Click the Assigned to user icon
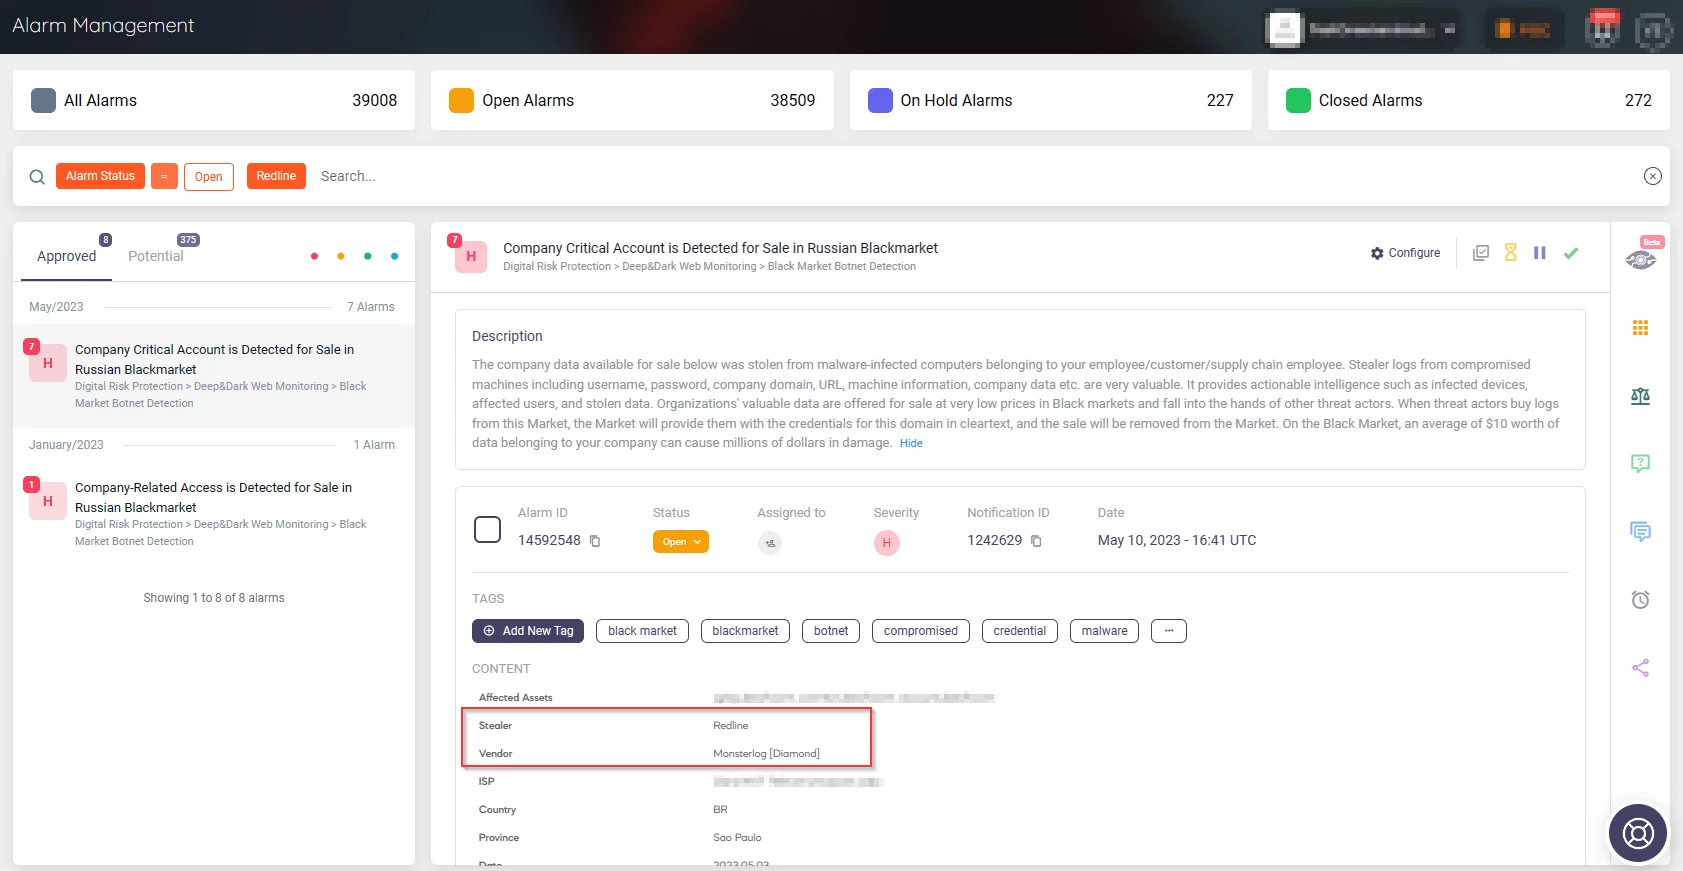Screen dimensions: 1683x871 click(x=769, y=543)
